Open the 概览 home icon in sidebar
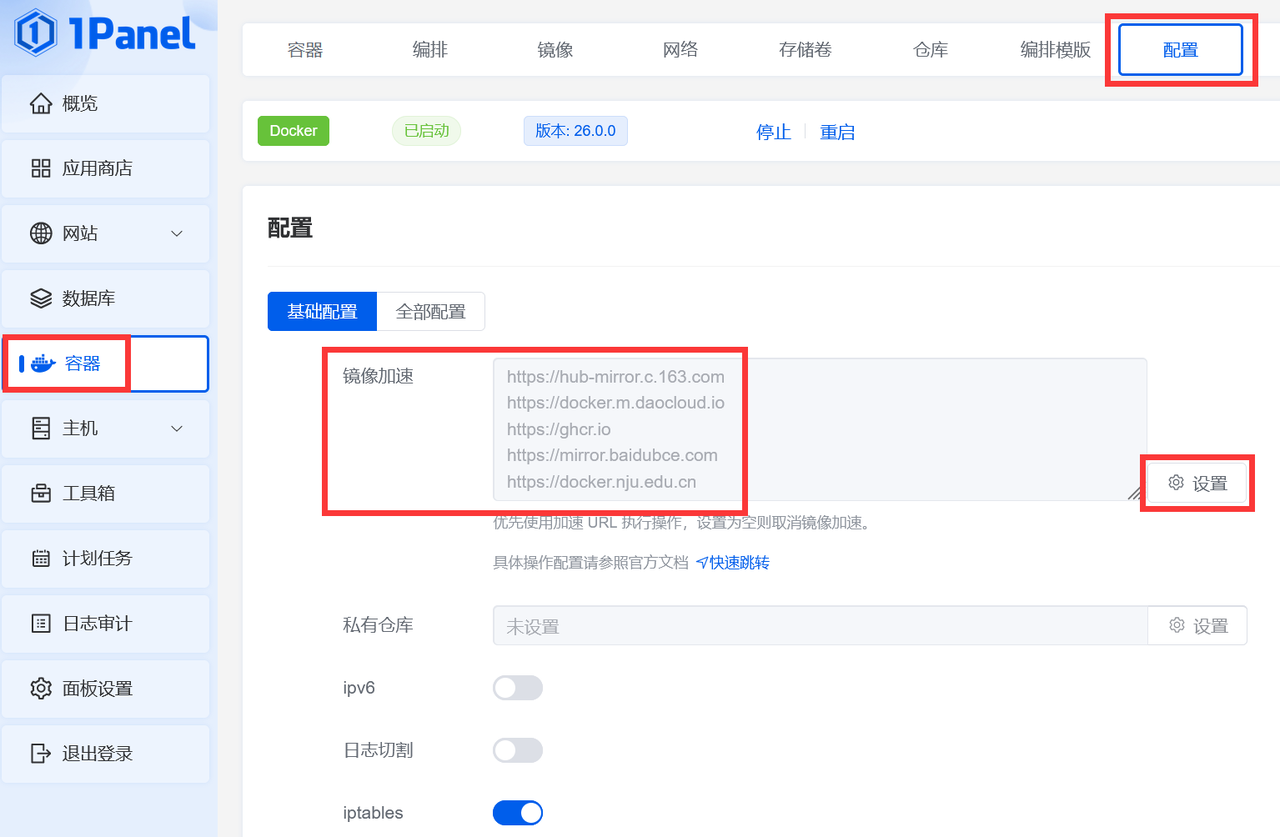 click(41, 103)
